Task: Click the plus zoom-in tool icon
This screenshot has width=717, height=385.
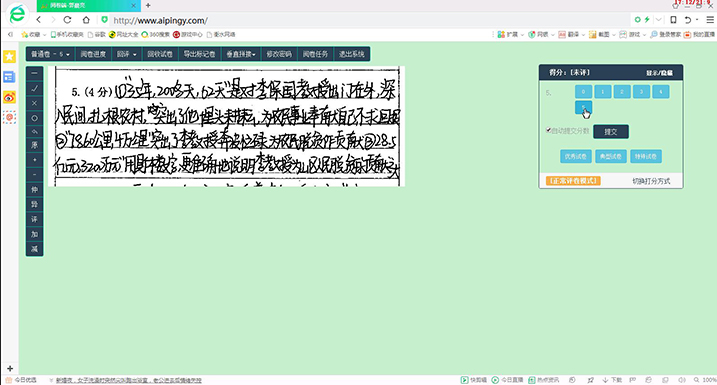Action: click(x=34, y=160)
